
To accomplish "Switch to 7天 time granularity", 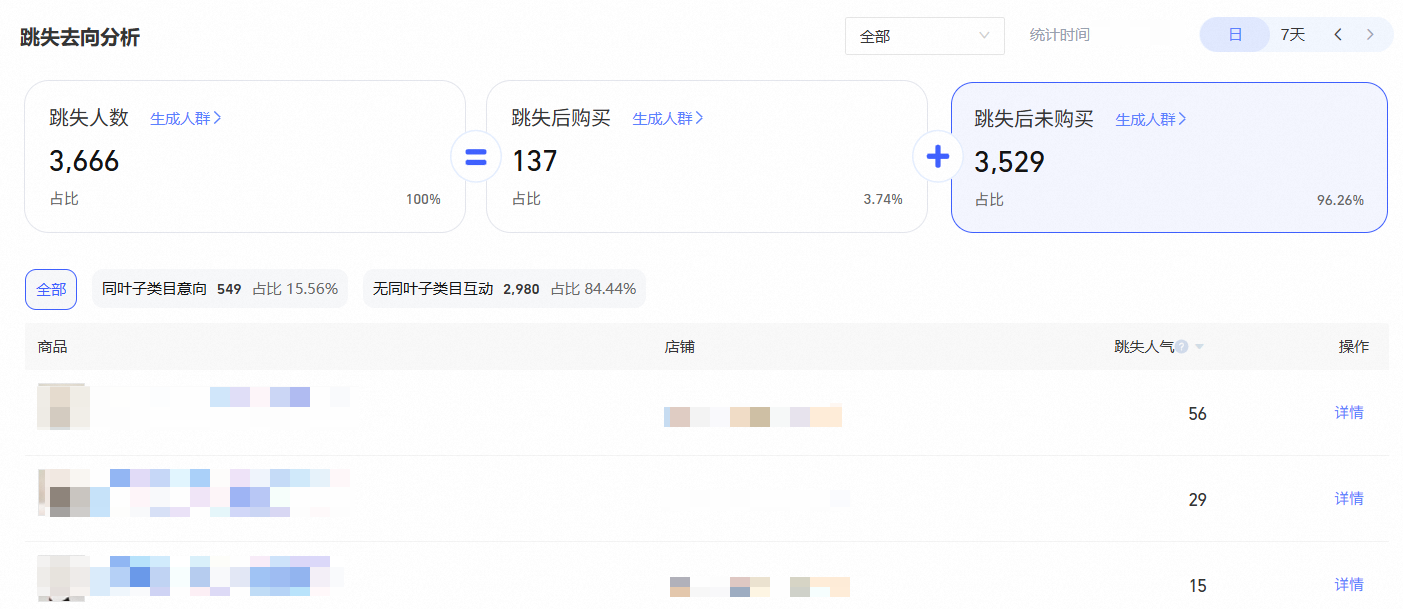I will (x=1293, y=35).
